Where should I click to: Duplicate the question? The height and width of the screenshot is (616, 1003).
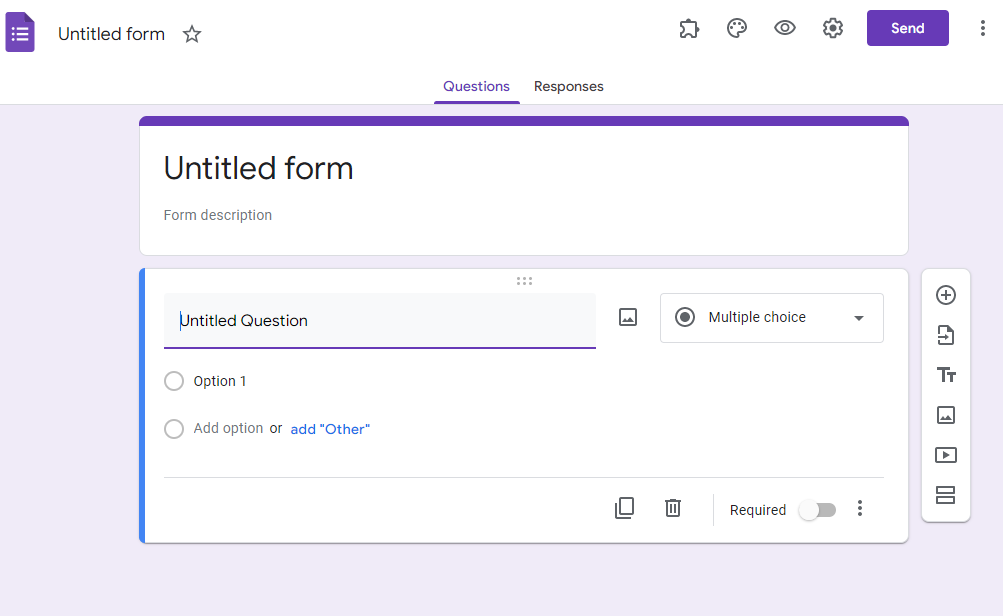click(624, 509)
